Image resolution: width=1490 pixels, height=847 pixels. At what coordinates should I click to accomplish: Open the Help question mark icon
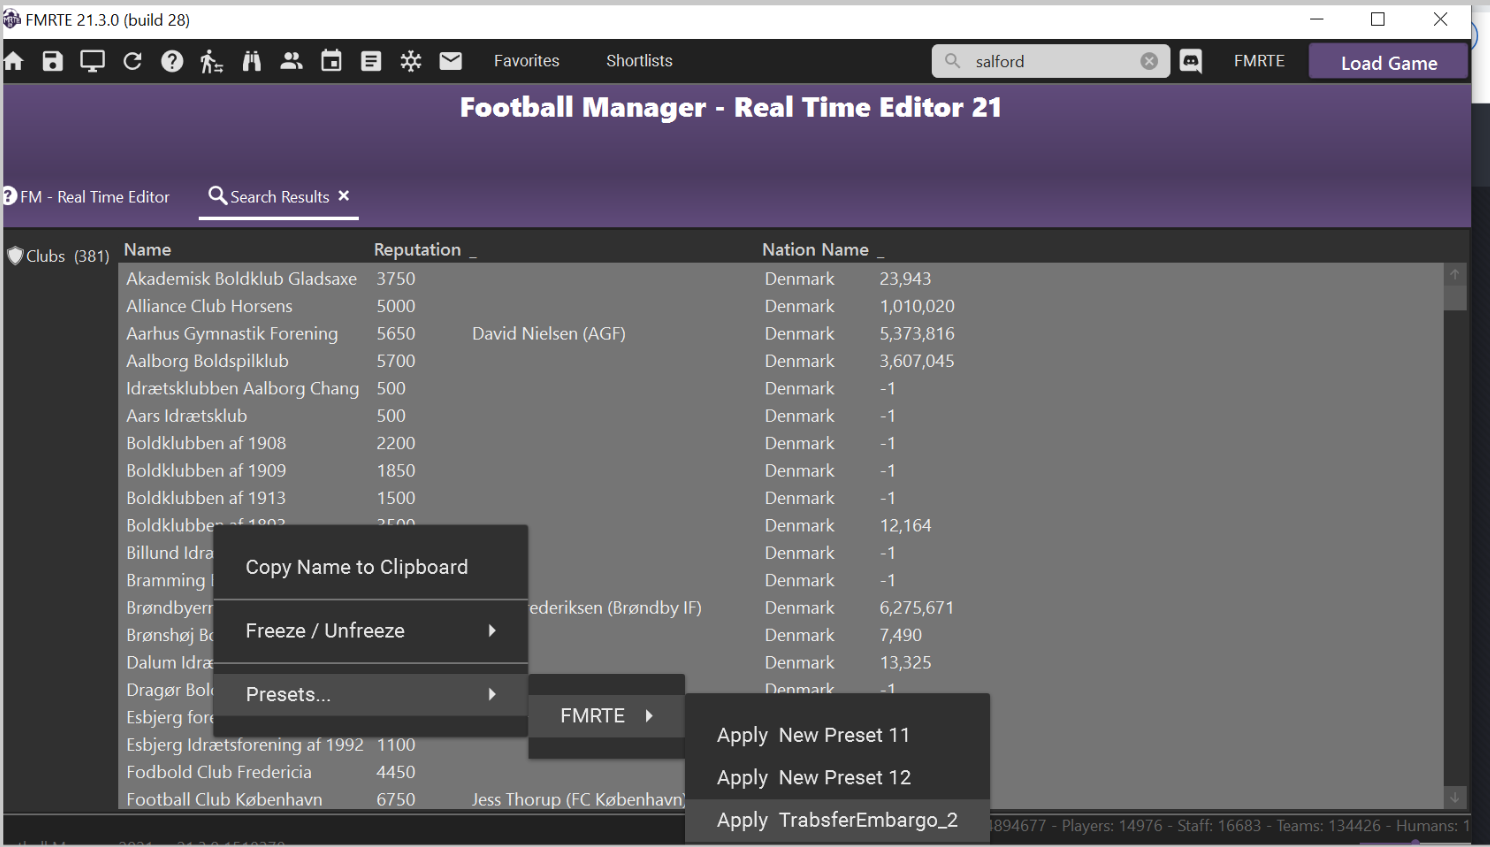tap(172, 61)
